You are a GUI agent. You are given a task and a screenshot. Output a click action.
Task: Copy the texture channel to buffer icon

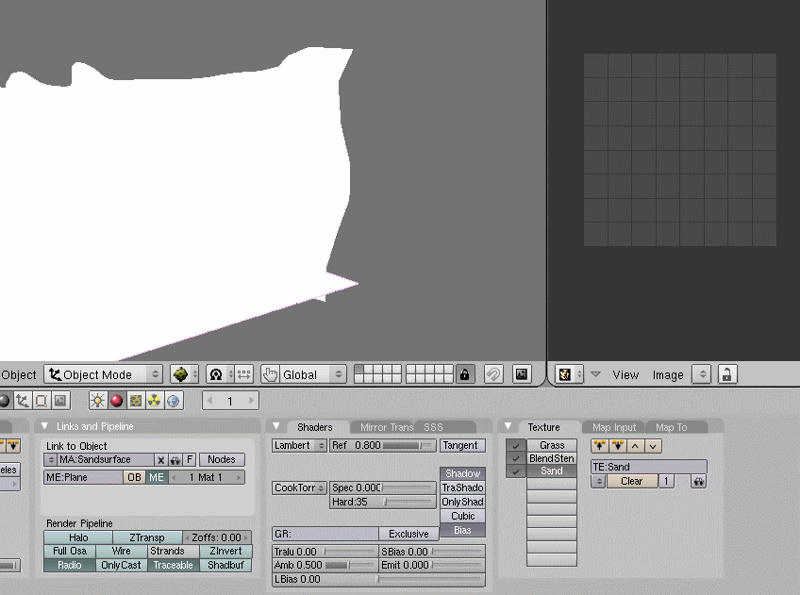(599, 446)
